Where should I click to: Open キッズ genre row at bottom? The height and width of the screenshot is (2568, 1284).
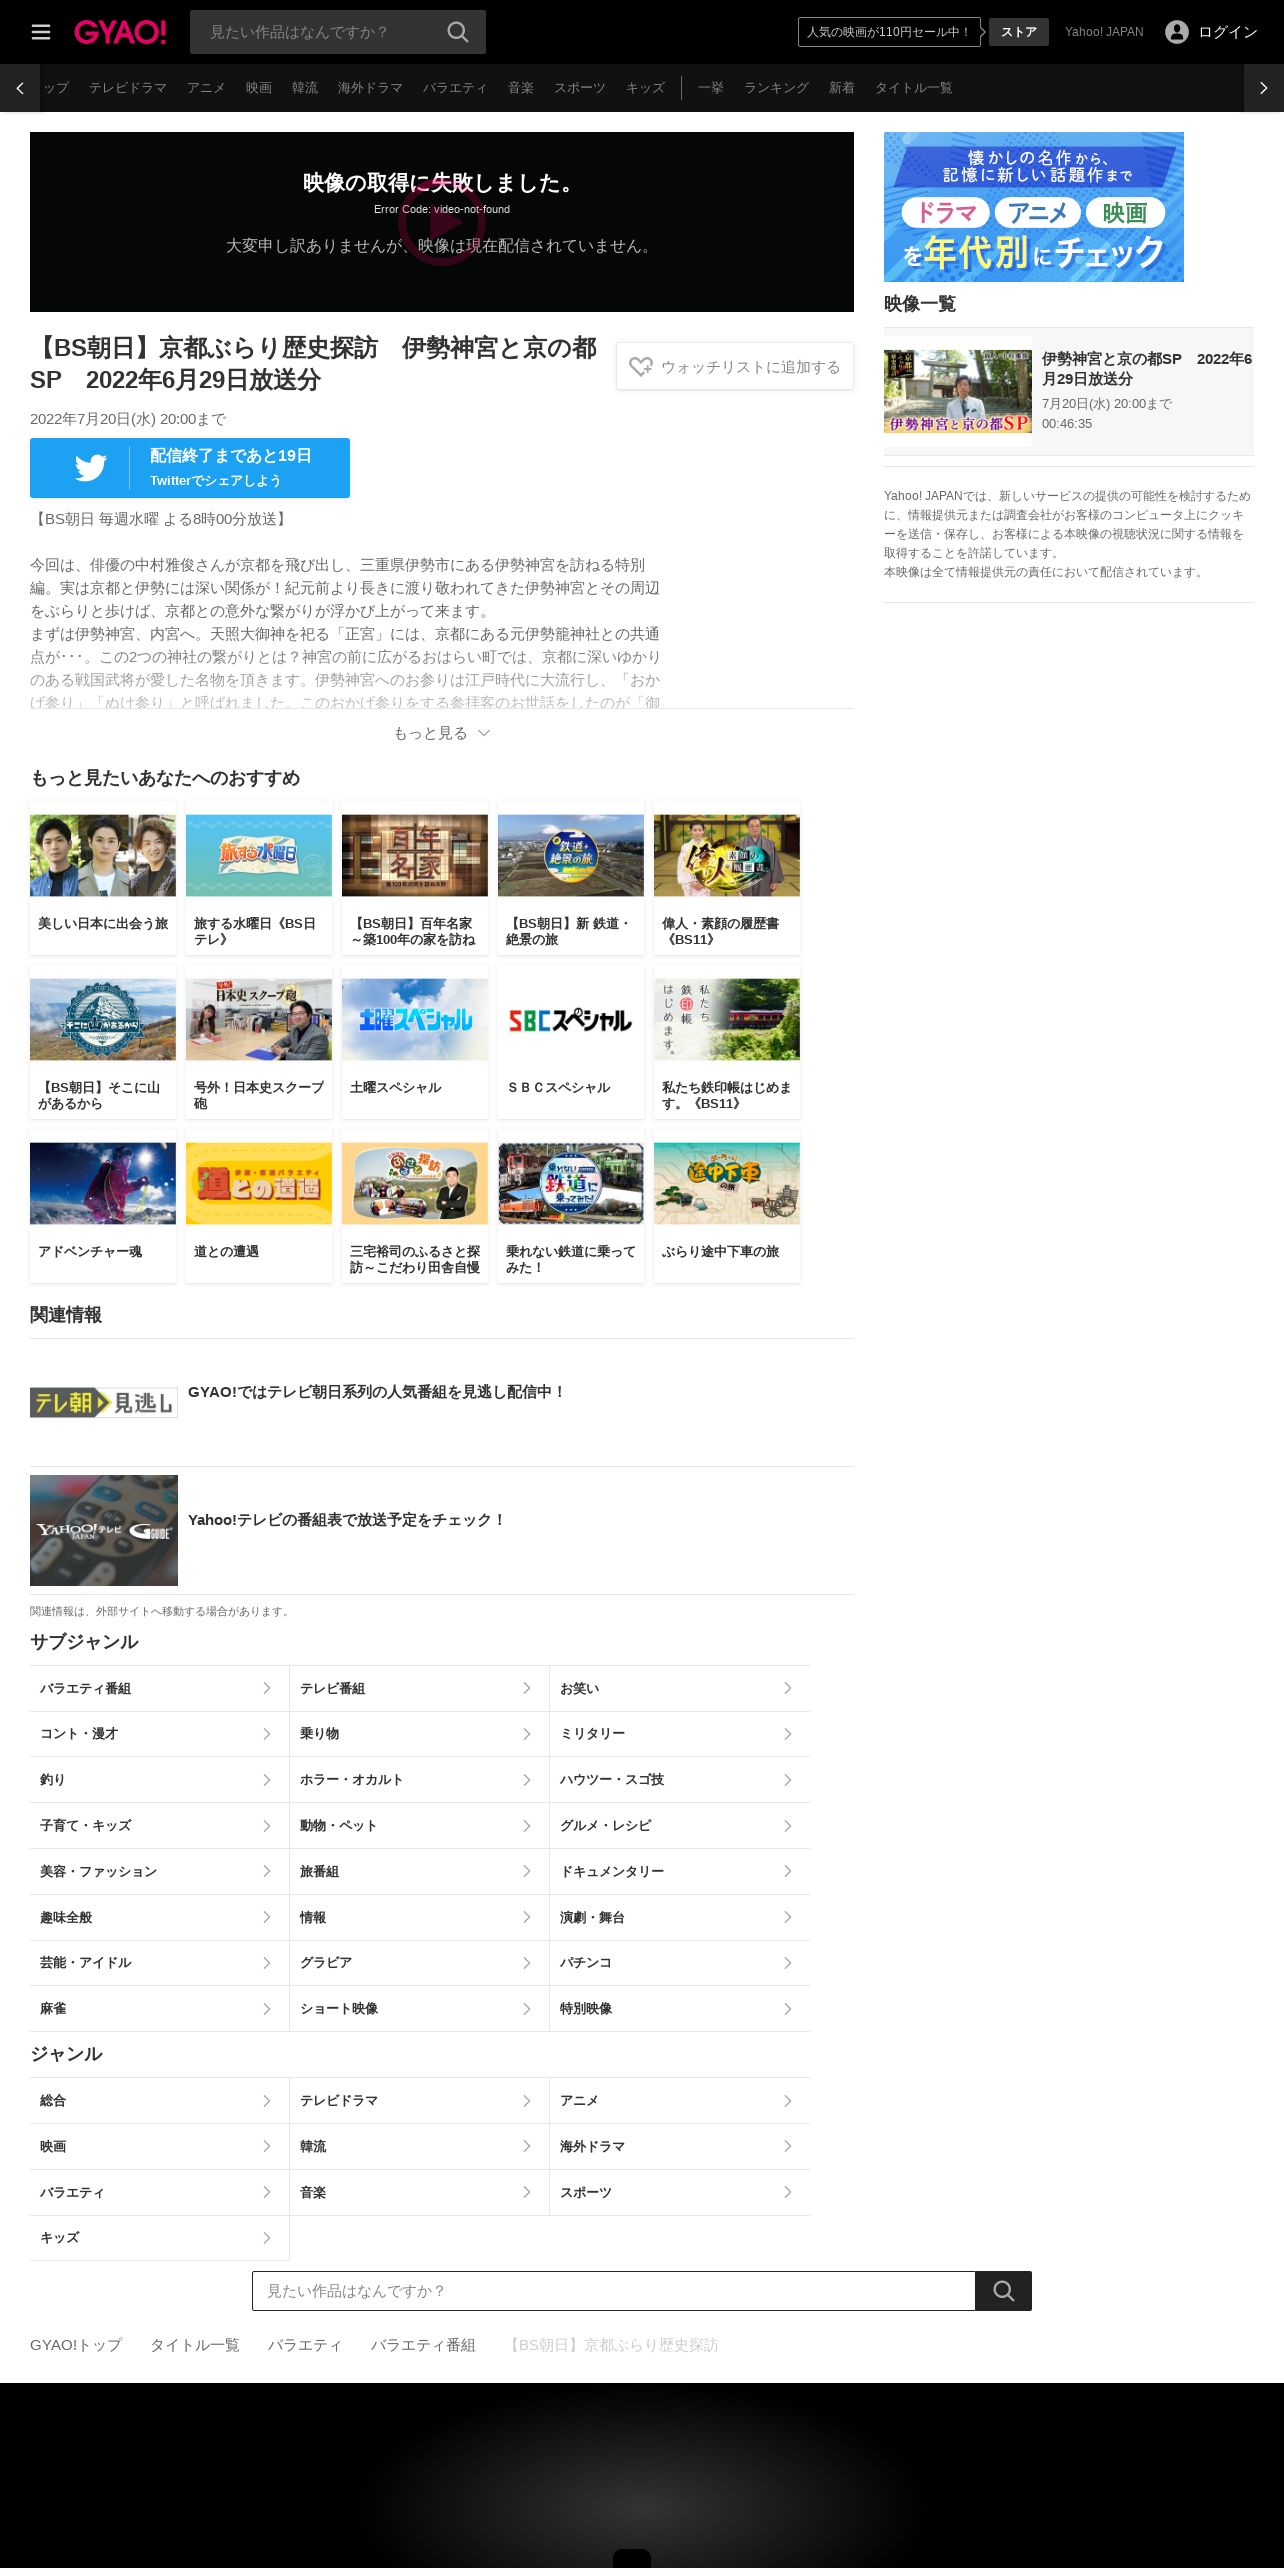point(160,2237)
